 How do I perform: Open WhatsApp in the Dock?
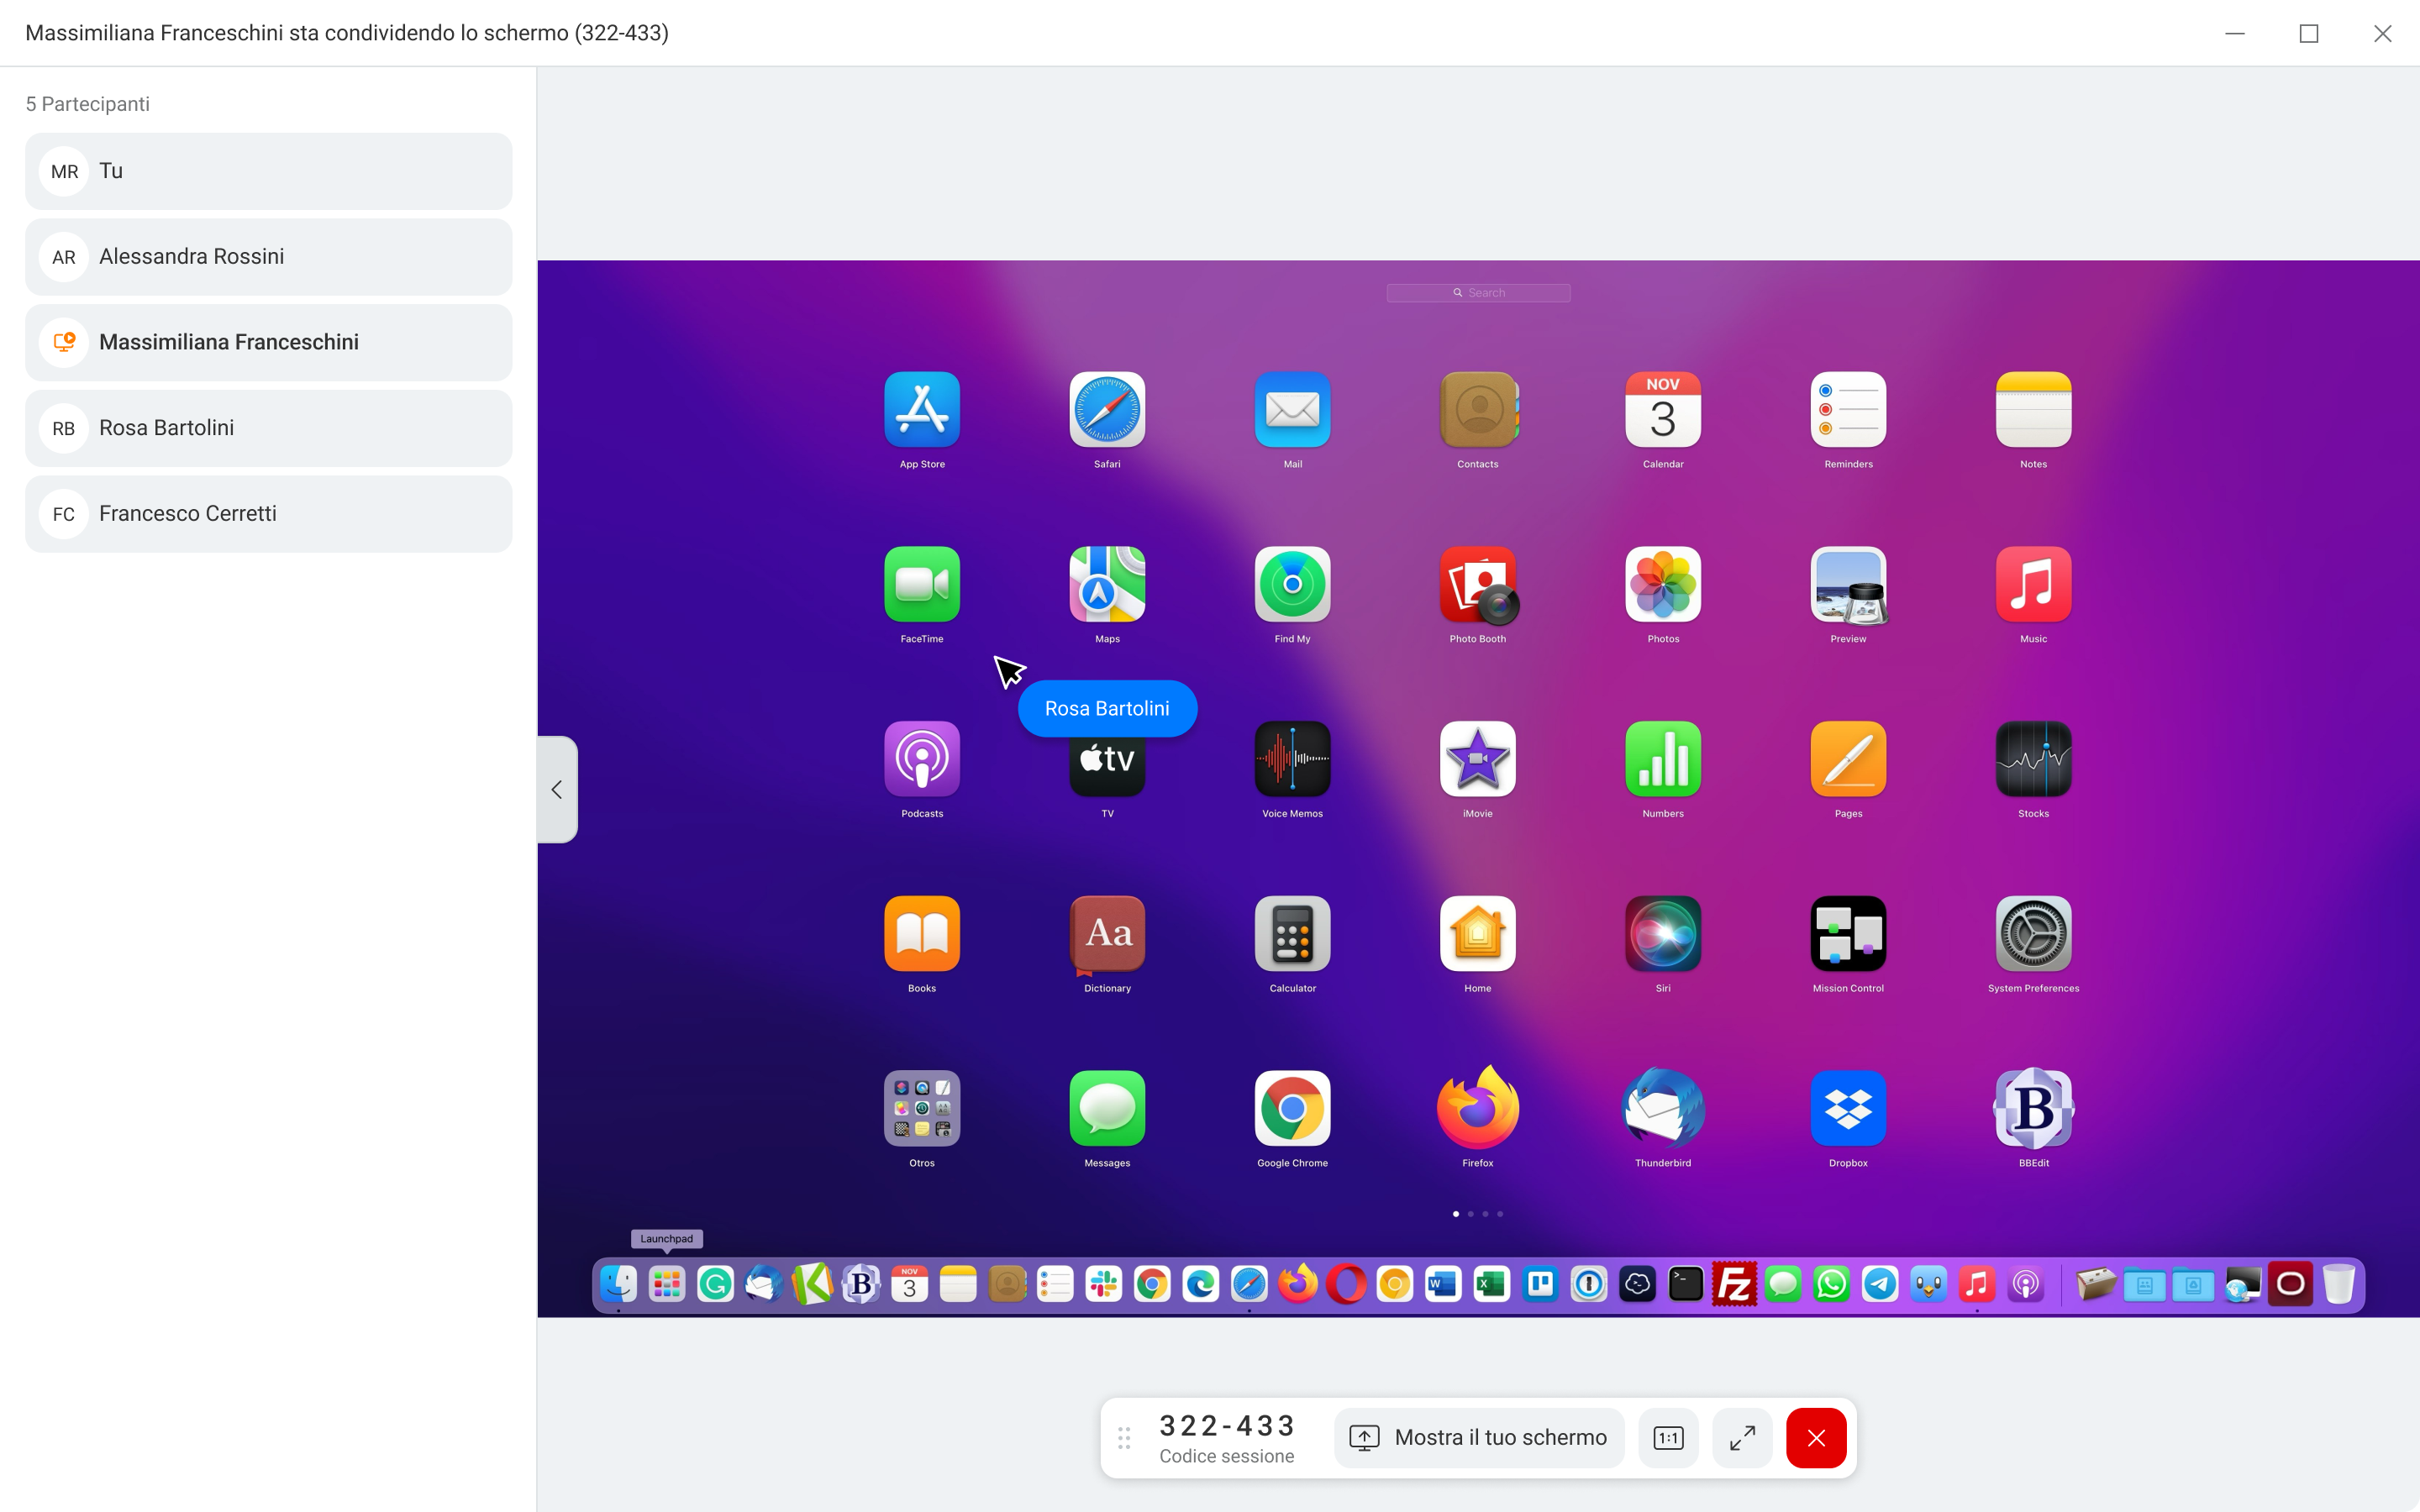click(1831, 1284)
